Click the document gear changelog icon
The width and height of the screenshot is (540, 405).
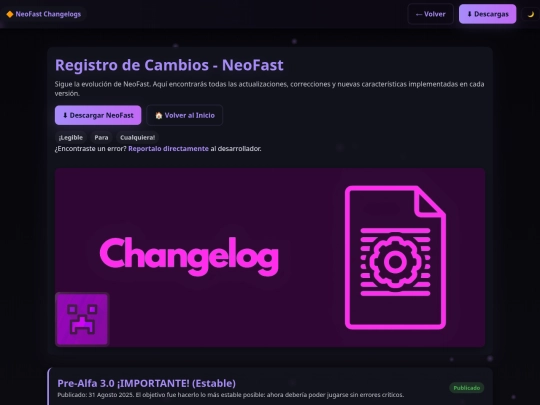coord(395,257)
